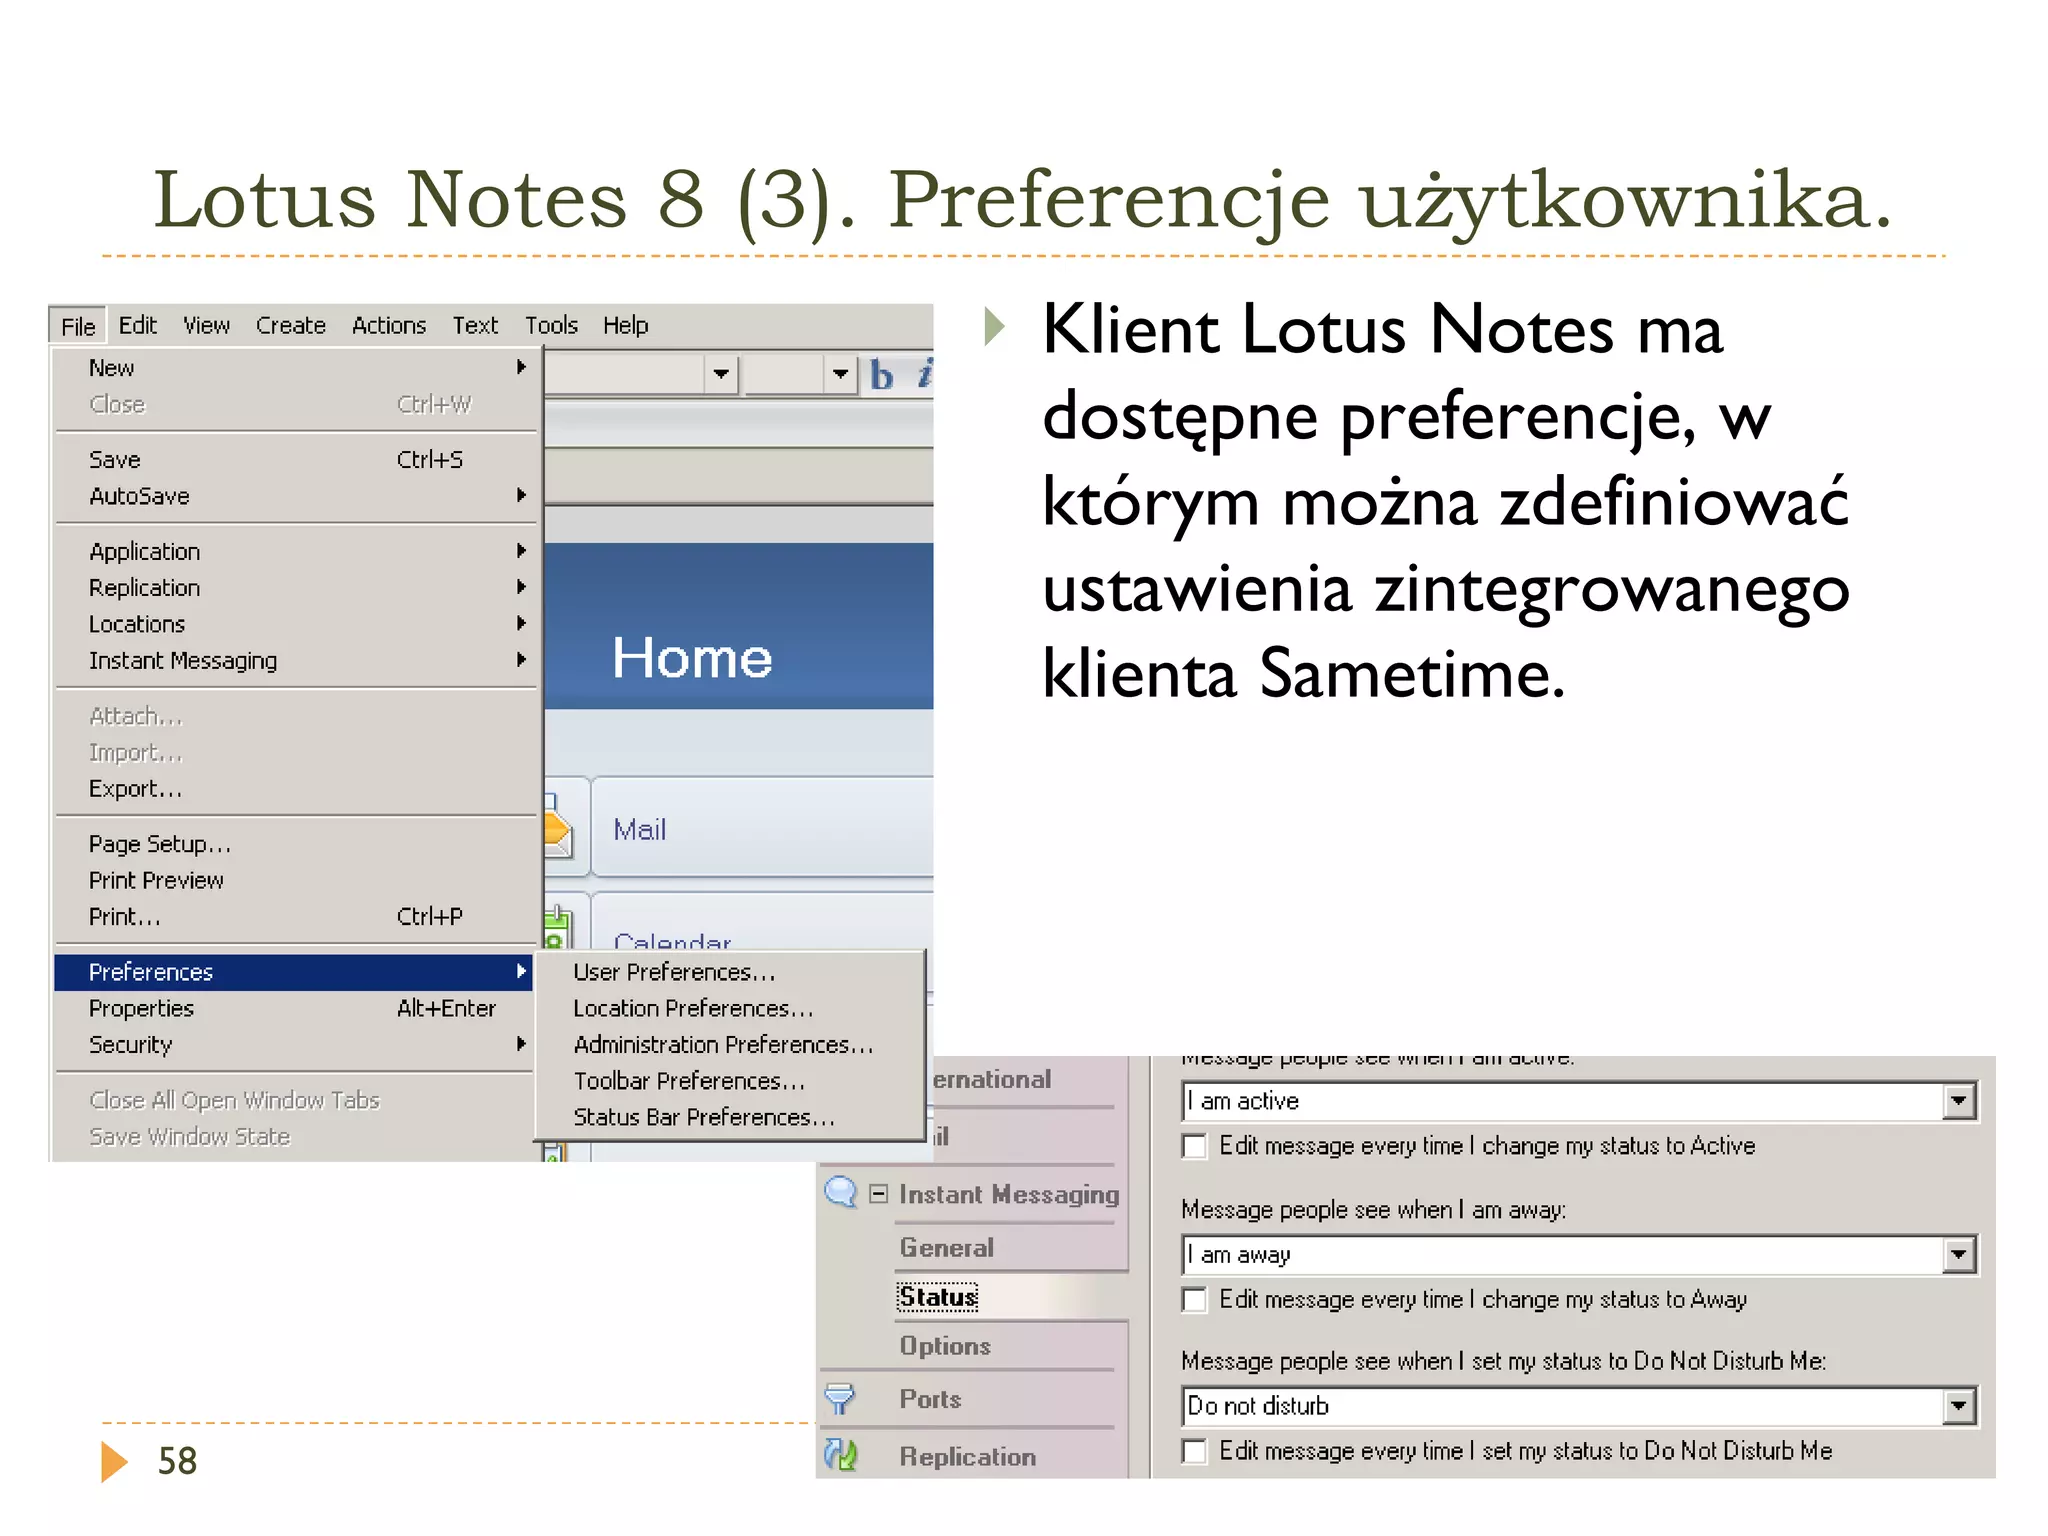Open Status Bar Preferences... from submenu
The image size is (2048, 1536).
[729, 1117]
